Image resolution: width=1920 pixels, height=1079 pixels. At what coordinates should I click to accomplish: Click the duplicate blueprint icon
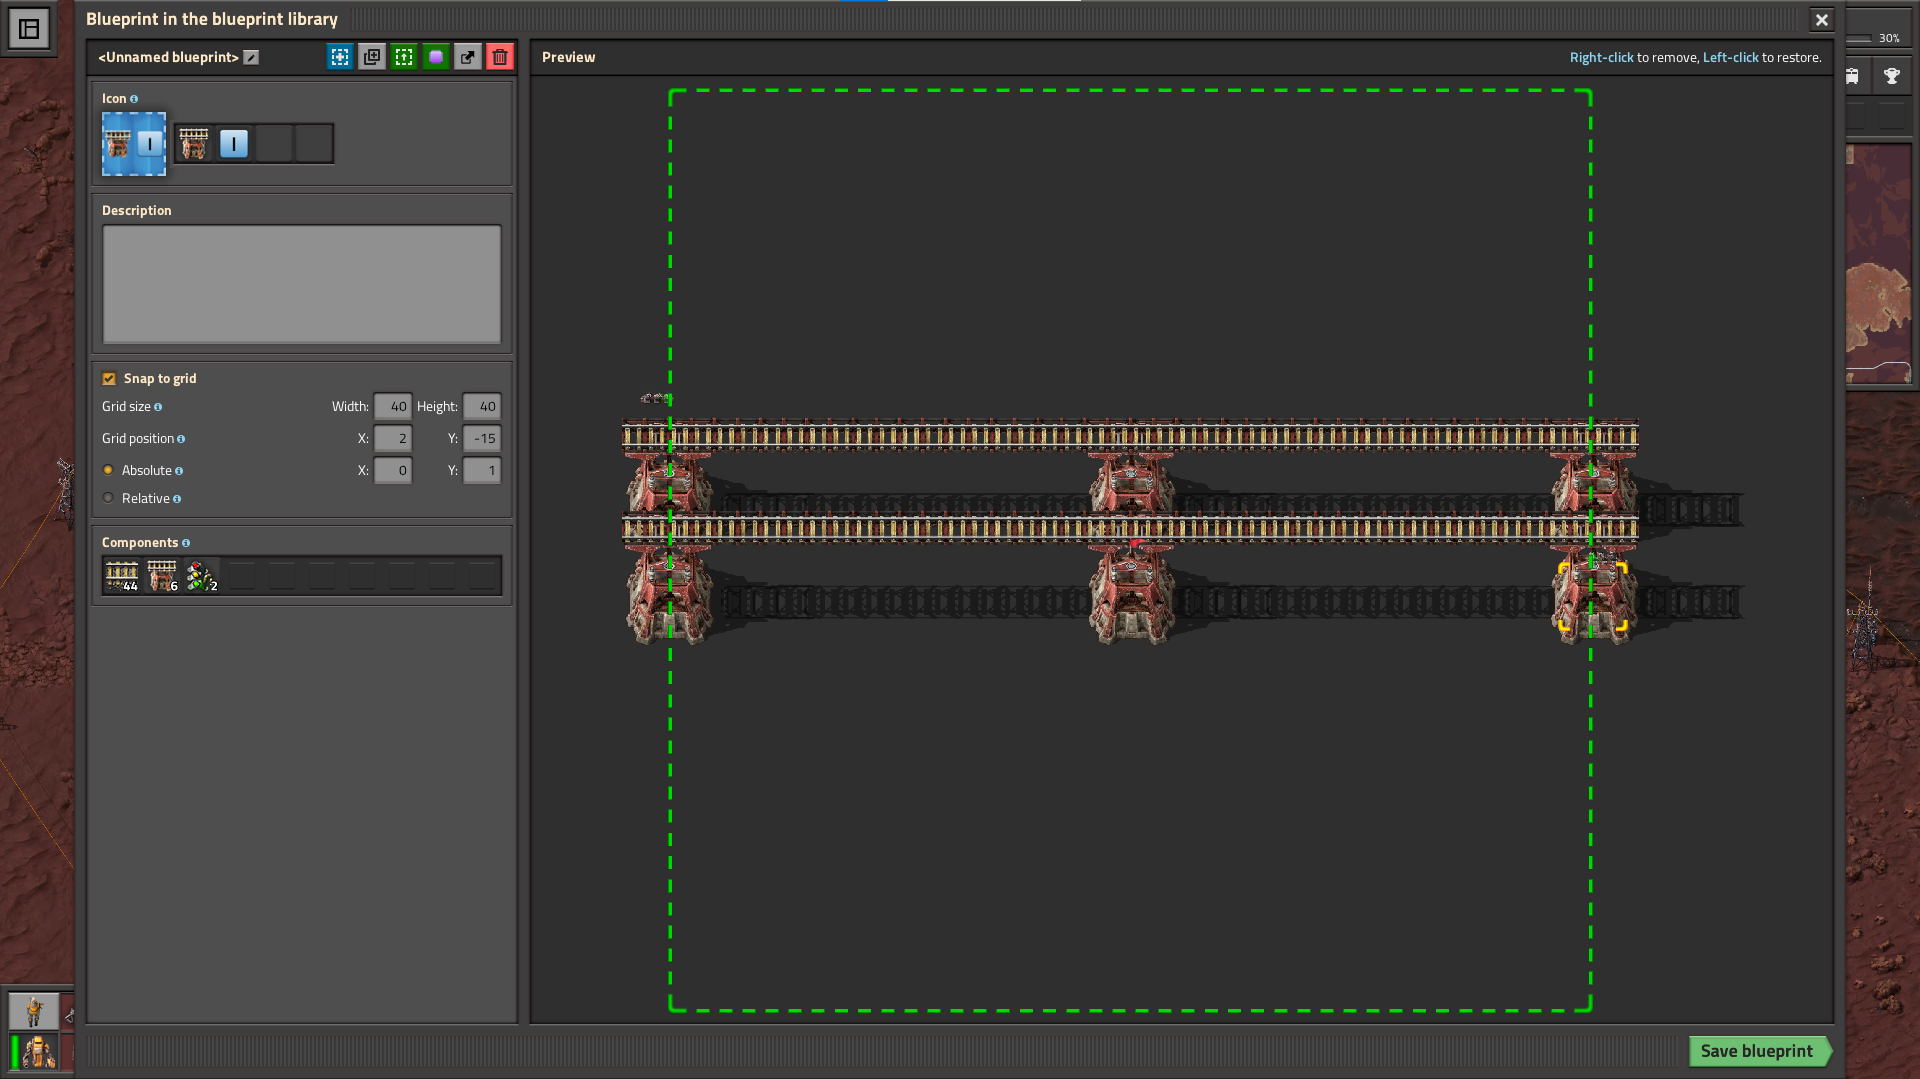372,57
